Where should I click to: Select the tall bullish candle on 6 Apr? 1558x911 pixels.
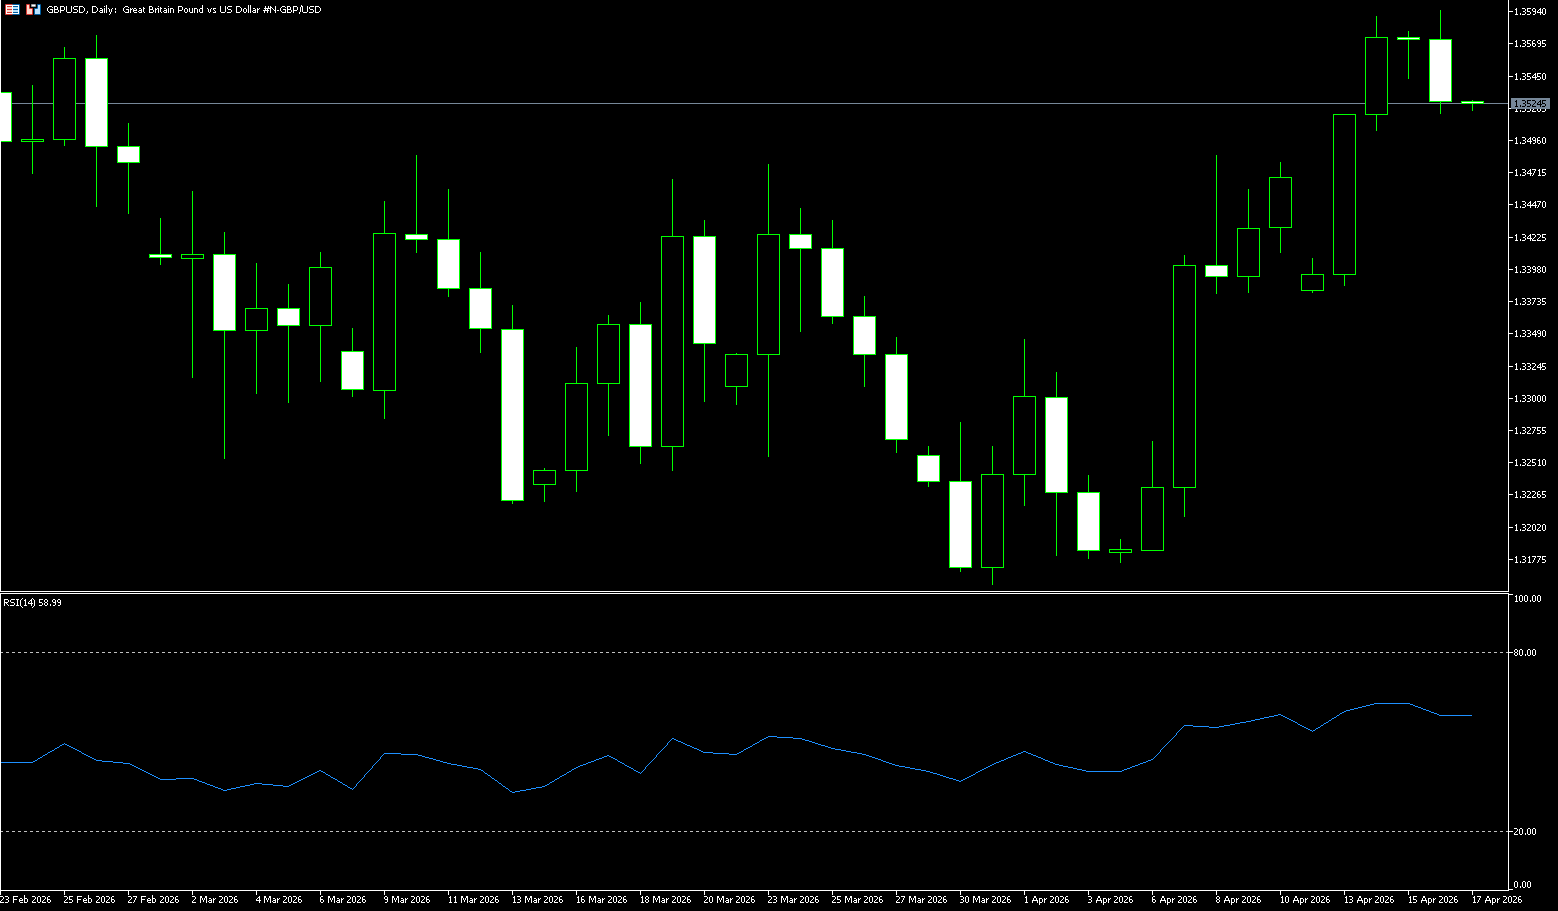(1184, 376)
